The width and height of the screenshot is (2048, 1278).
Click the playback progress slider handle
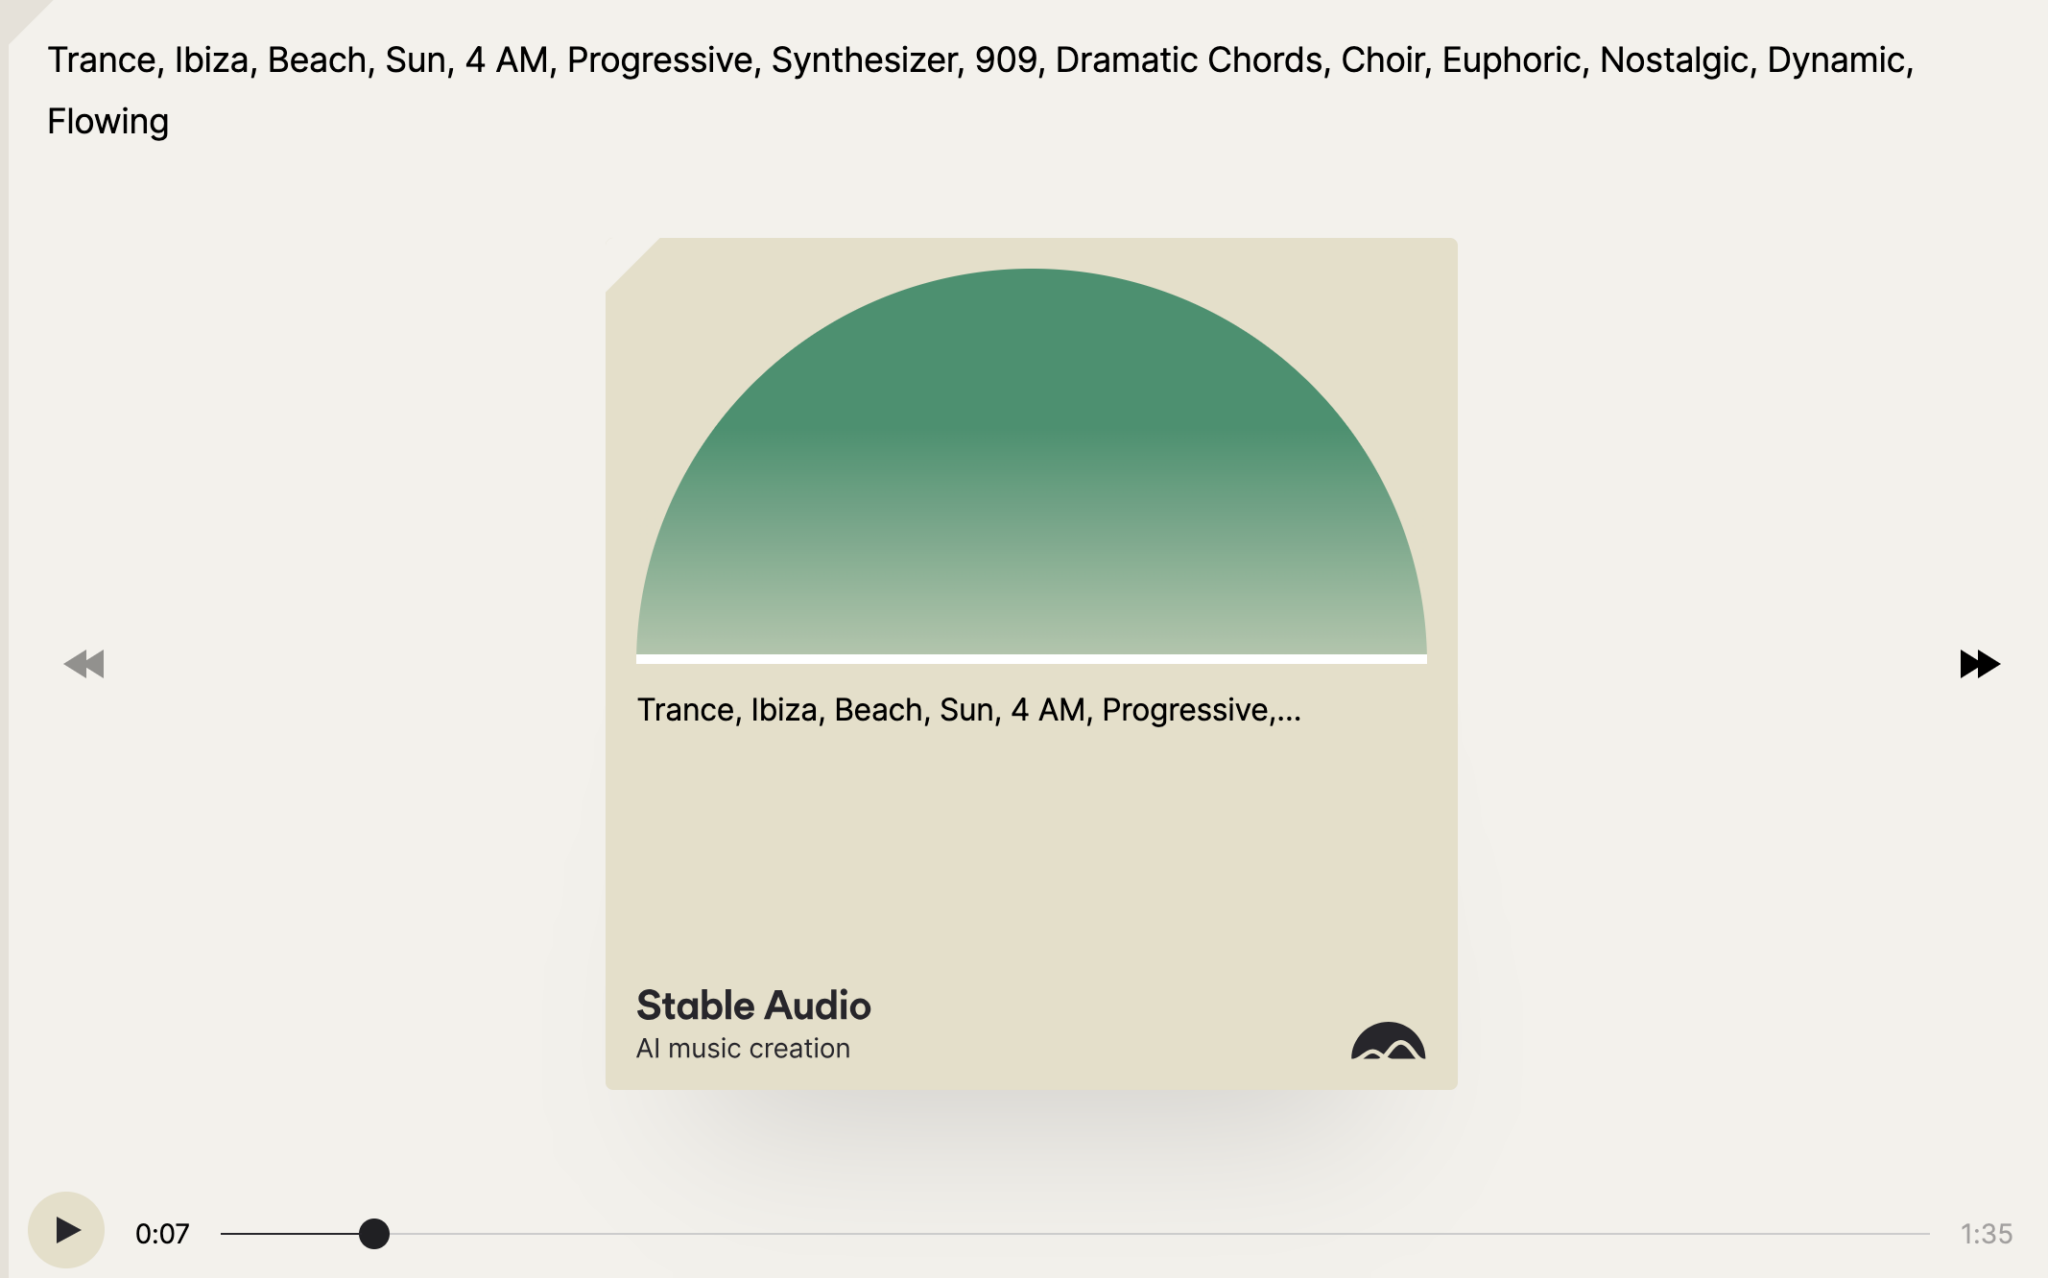click(374, 1234)
